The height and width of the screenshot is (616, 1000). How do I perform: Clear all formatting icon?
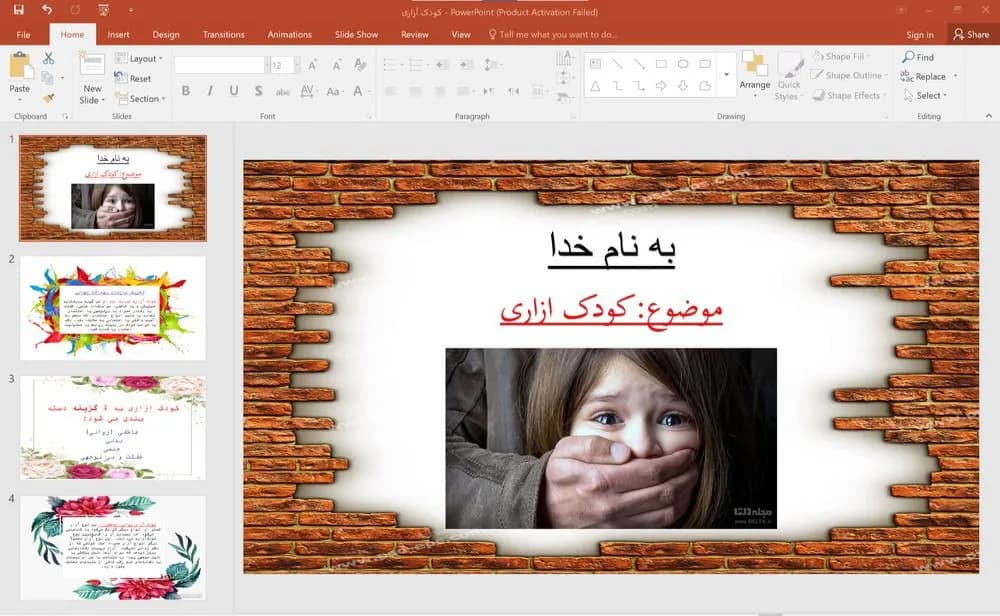[x=360, y=64]
